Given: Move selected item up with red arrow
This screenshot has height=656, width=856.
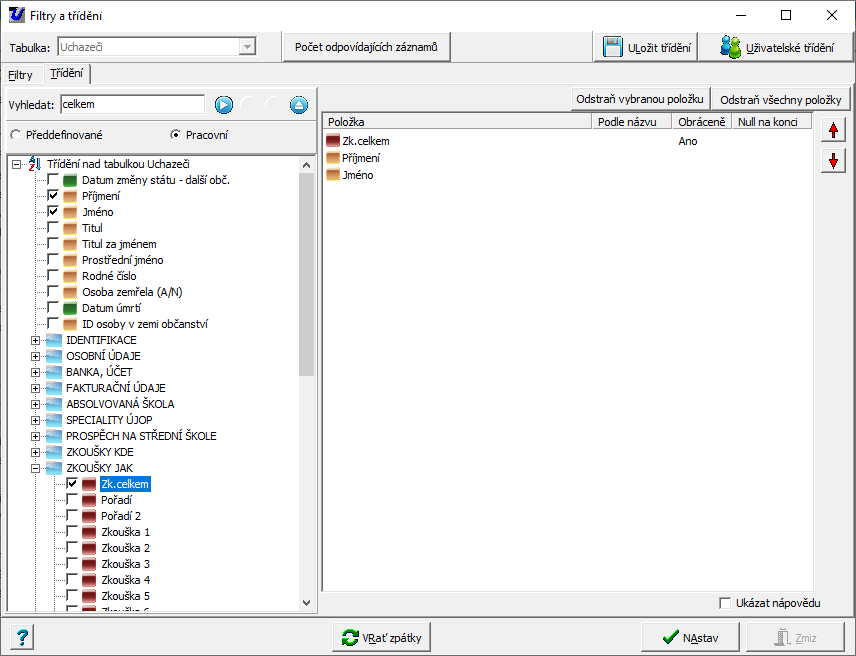Looking at the screenshot, I should coord(832,130).
